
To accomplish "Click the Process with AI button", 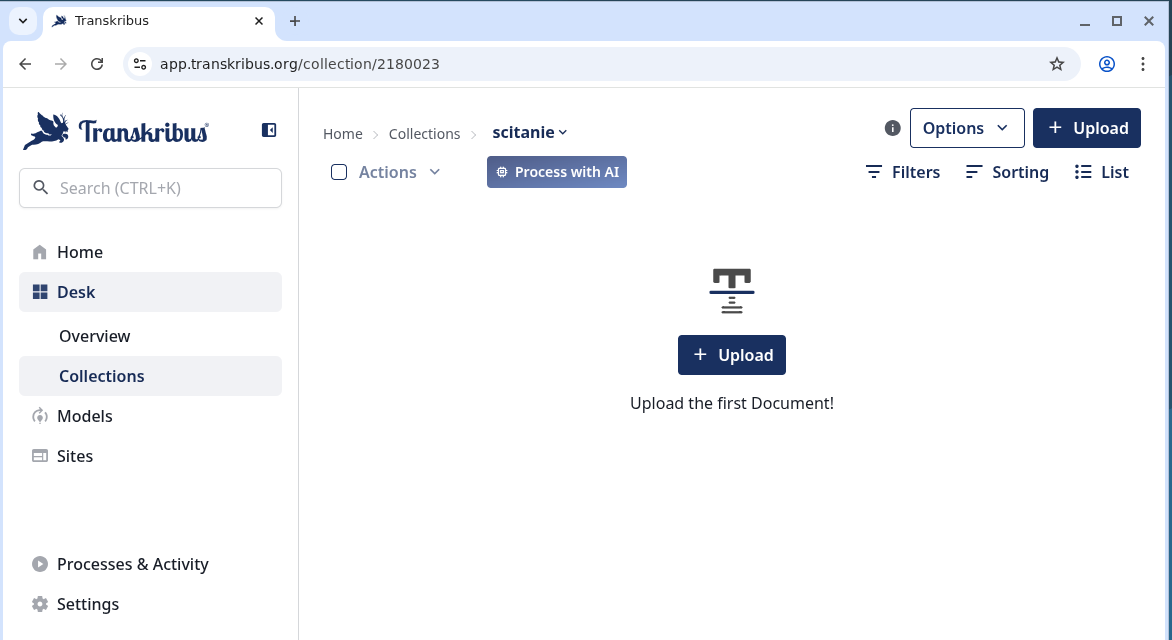I will pos(557,172).
